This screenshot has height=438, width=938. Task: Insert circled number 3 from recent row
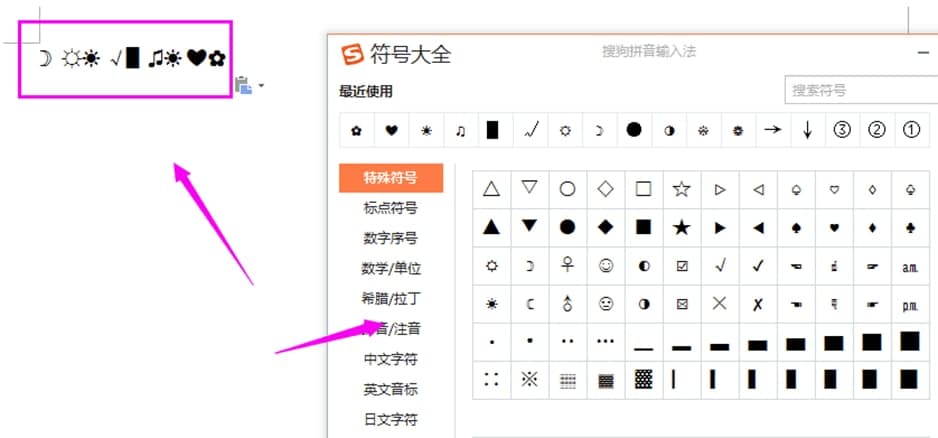point(842,130)
